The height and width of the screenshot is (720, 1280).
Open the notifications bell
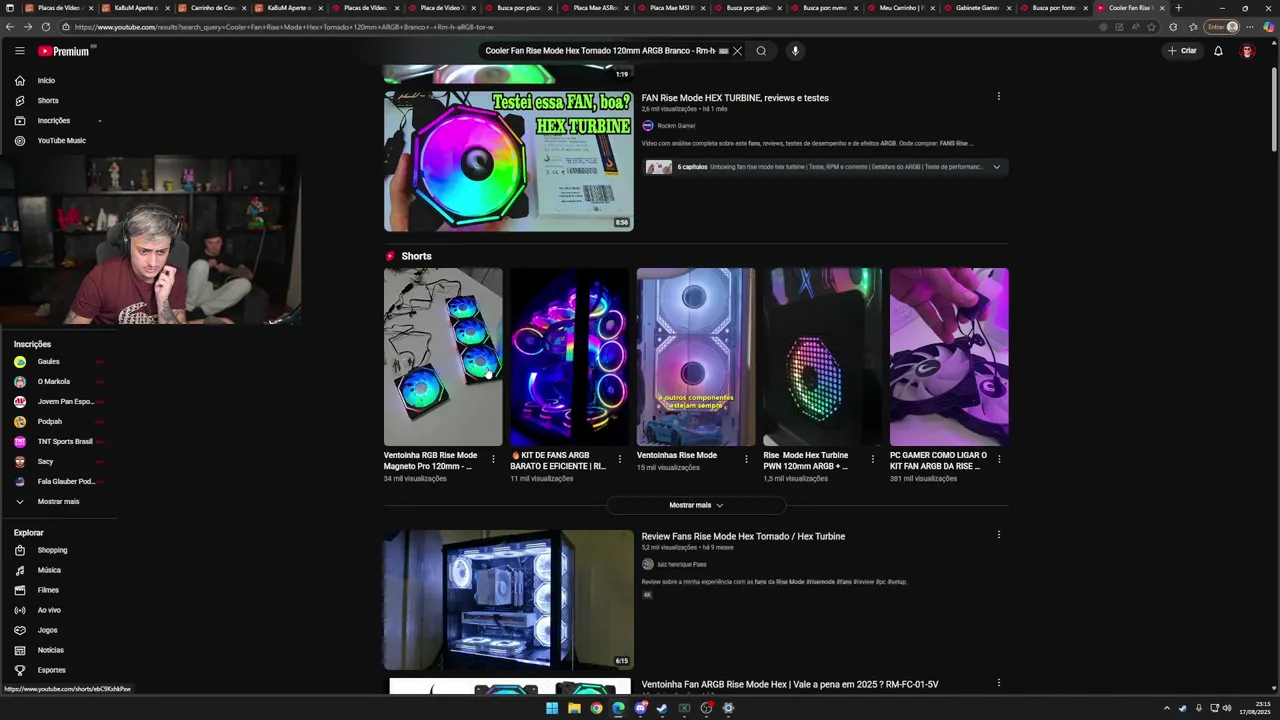click(1218, 51)
